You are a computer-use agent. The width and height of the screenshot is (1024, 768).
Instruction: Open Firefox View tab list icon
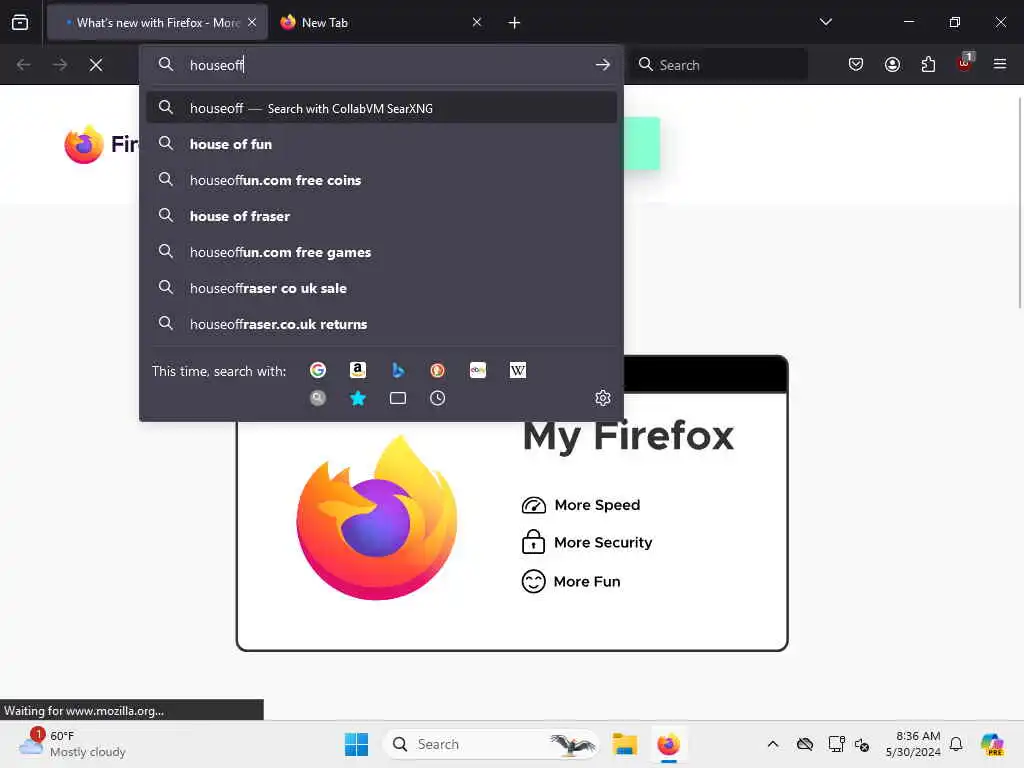click(20, 22)
